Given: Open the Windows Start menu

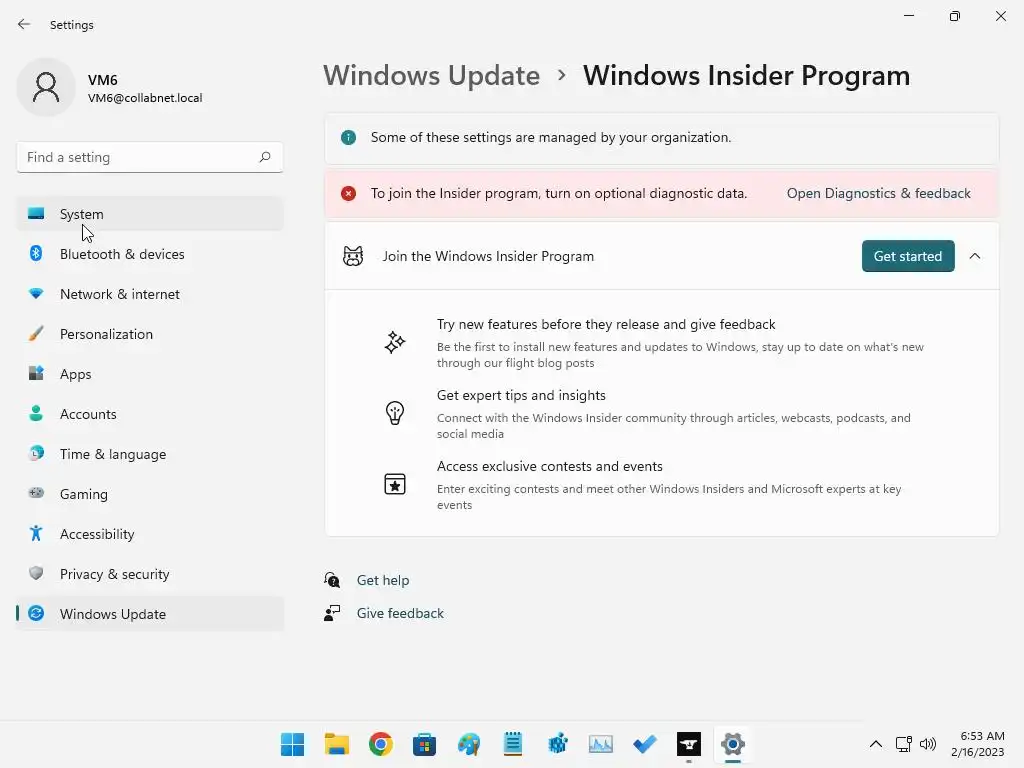Looking at the screenshot, I should [x=293, y=744].
